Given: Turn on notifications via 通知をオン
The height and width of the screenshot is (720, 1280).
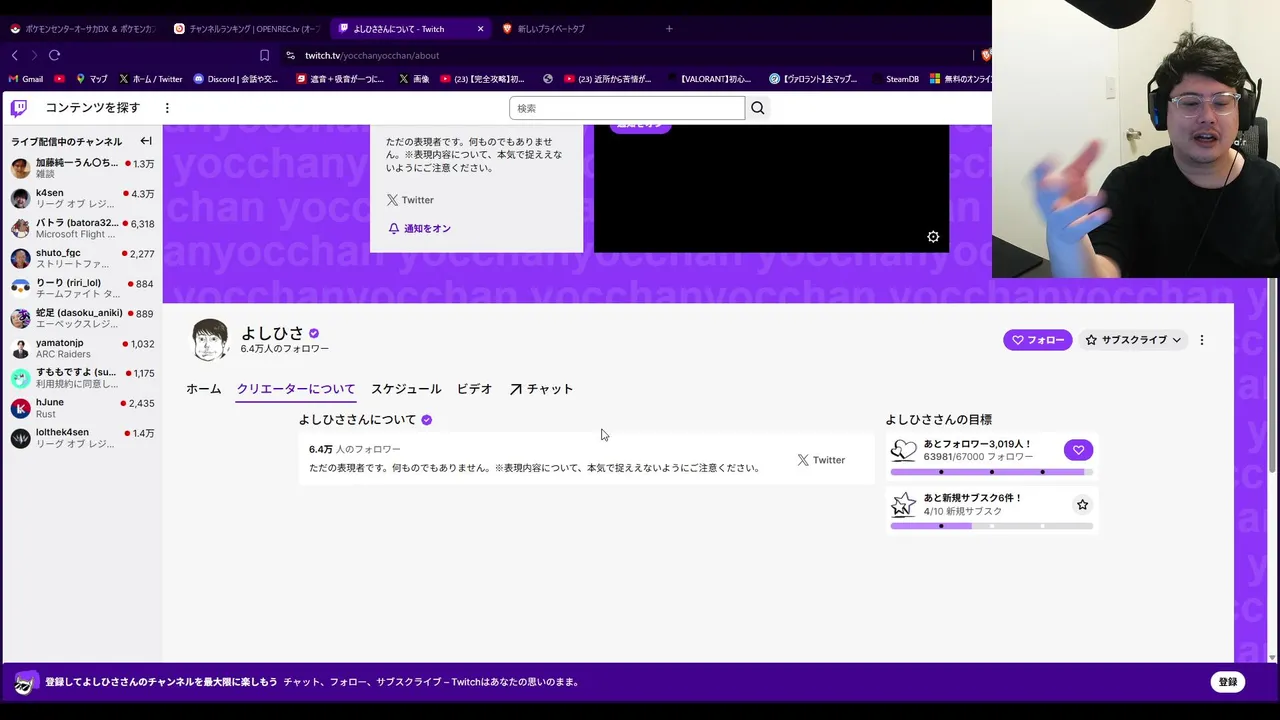Looking at the screenshot, I should [419, 228].
